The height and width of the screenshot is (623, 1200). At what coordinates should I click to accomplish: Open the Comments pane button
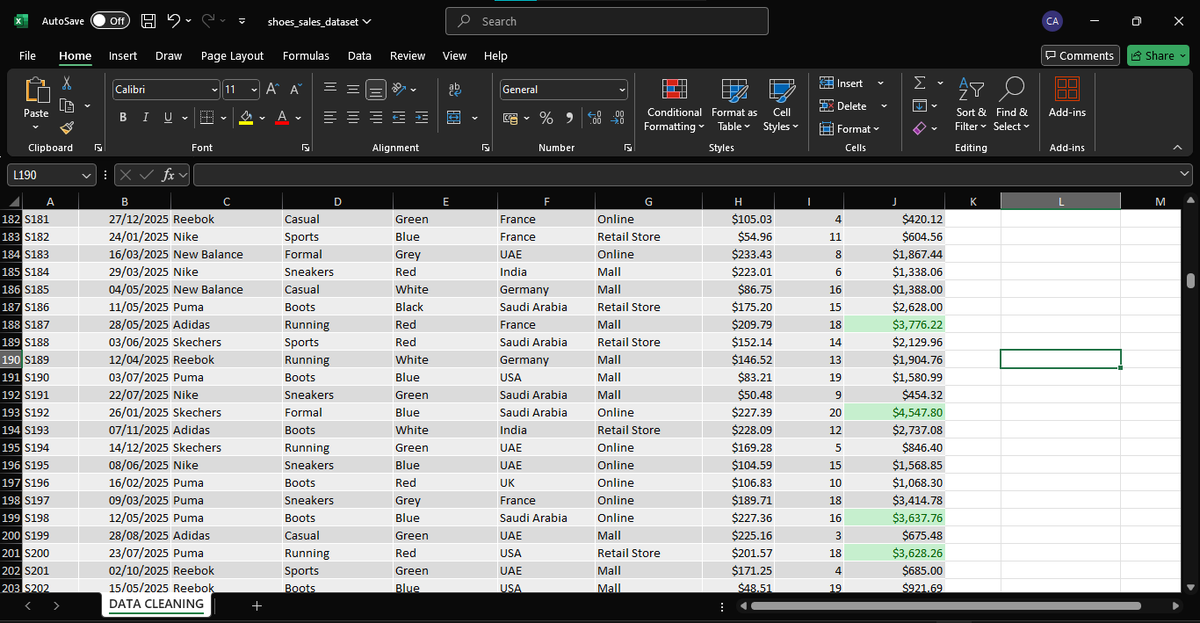point(1080,56)
